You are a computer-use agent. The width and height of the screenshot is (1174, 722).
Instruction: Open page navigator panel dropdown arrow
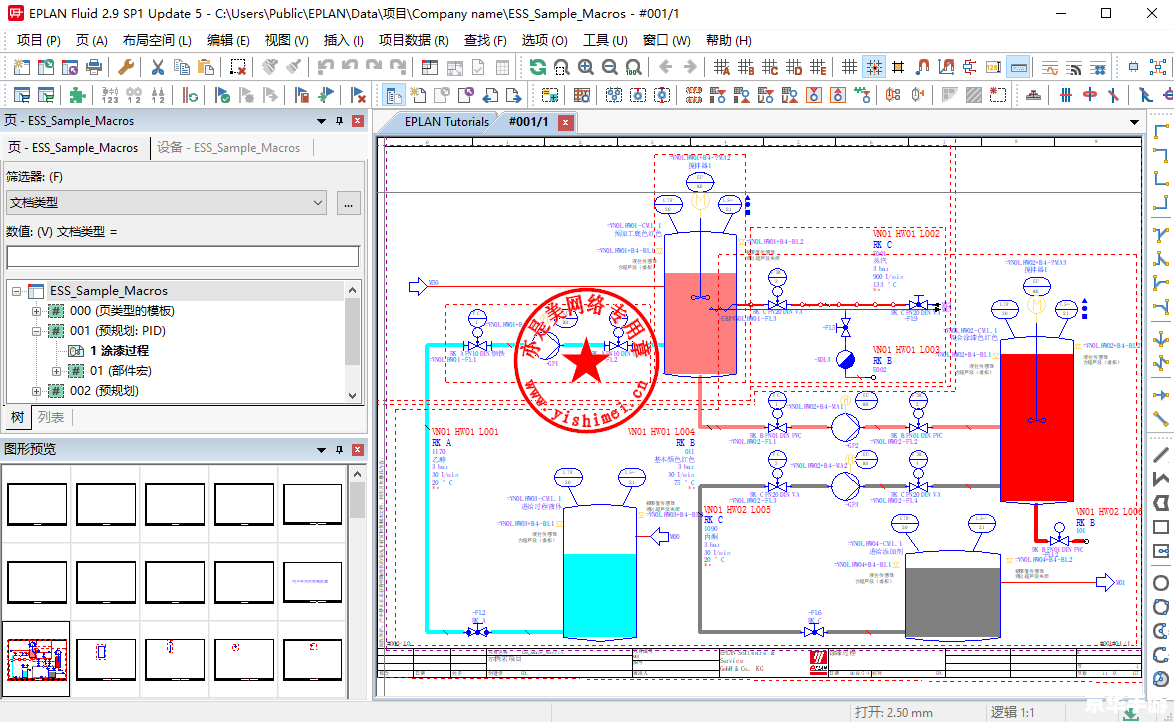(x=321, y=121)
